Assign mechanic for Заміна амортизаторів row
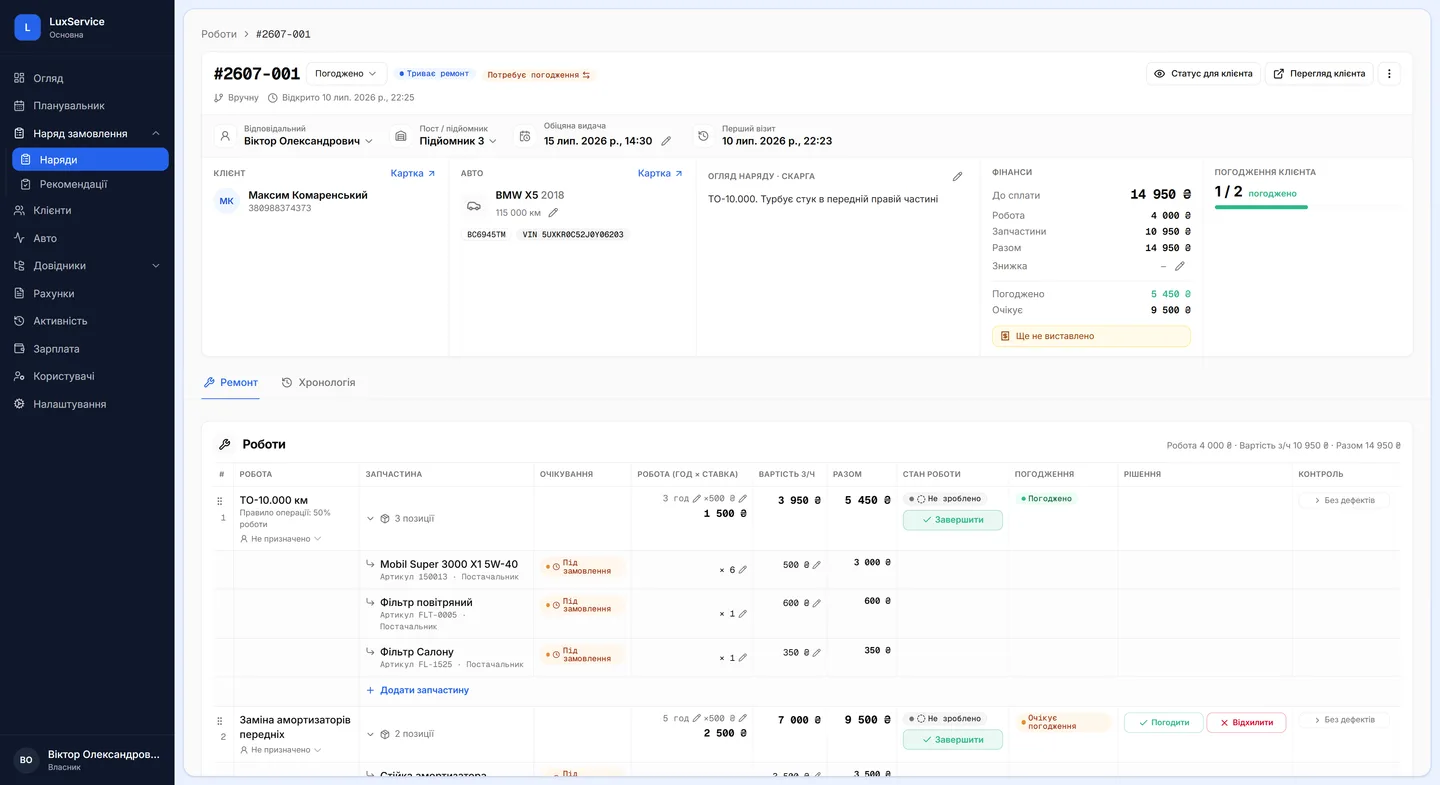The width and height of the screenshot is (1440, 785). 281,750
